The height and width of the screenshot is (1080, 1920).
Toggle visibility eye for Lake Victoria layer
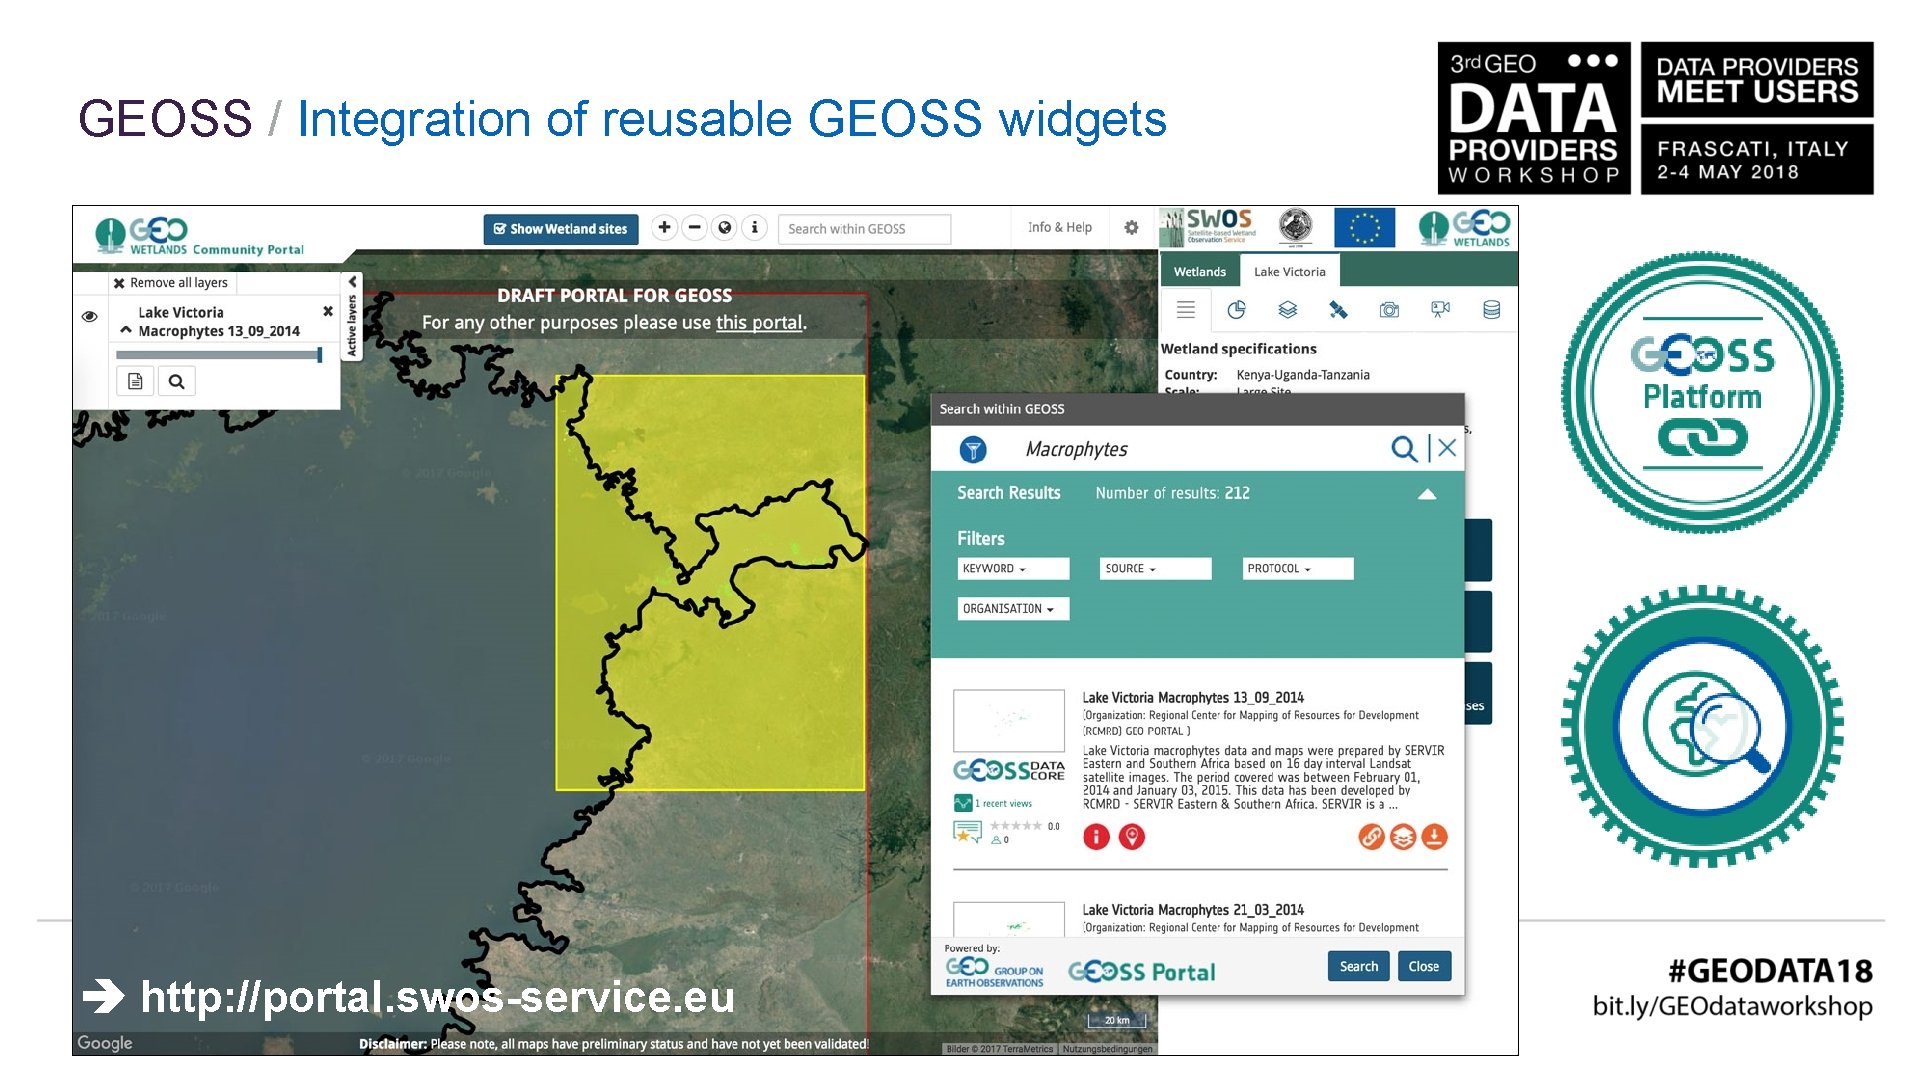pyautogui.click(x=90, y=316)
